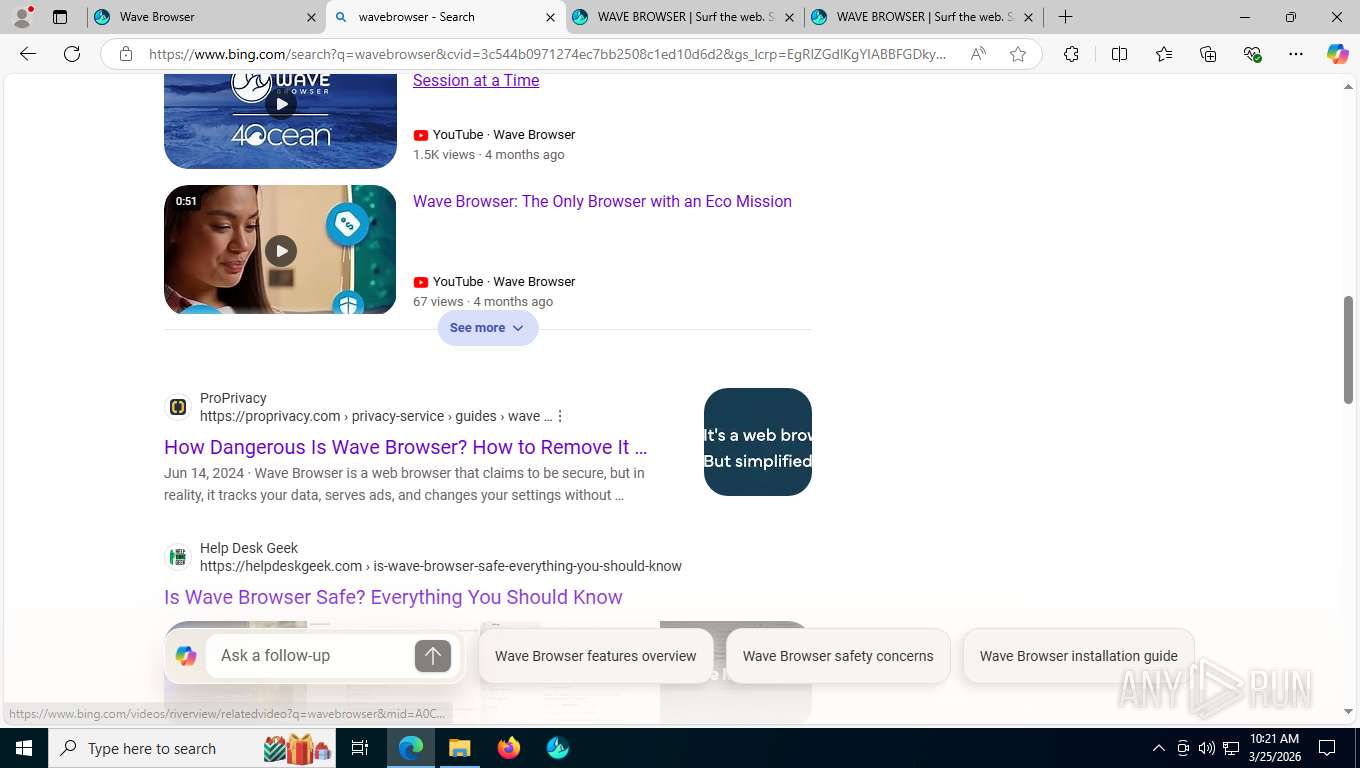
Task: Open the notification center icon
Action: [1327, 748]
